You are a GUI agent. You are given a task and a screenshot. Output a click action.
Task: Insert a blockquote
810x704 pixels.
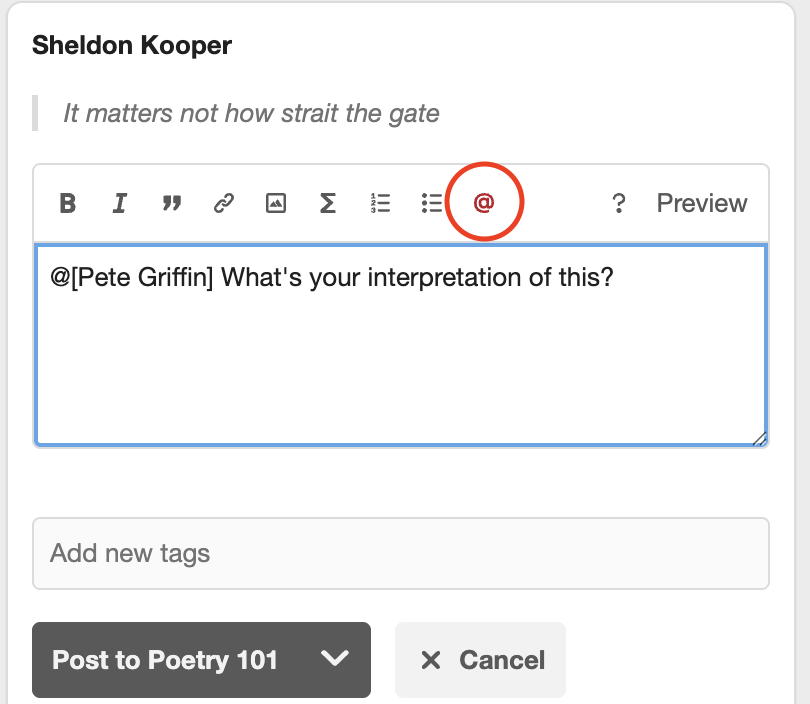[x=172, y=204]
